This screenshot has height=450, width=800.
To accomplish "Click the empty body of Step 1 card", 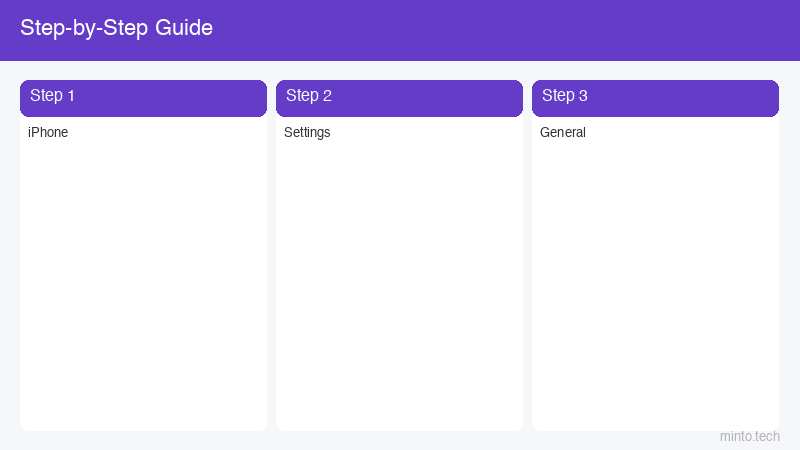I will (143, 286).
